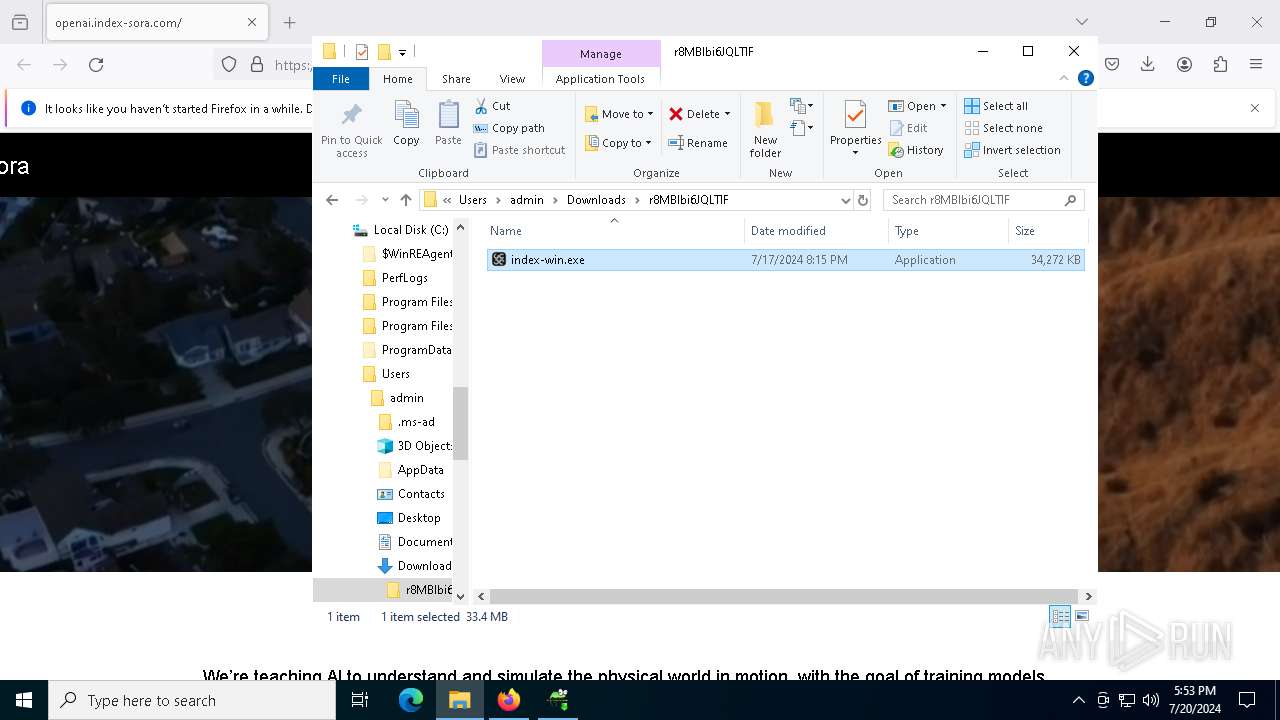Open a new Firefox tab

(289, 22)
